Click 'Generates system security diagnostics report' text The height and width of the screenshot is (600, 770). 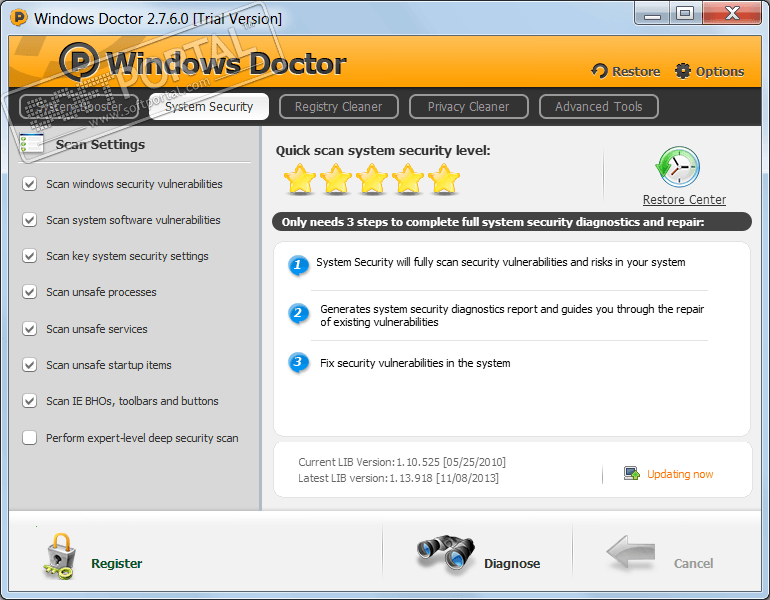coord(512,315)
